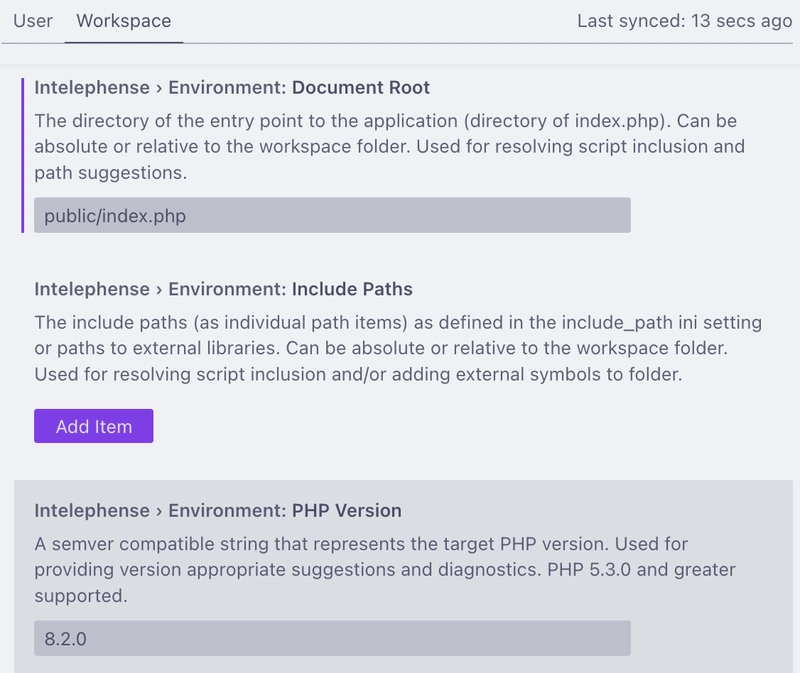Click the Include Paths description paragraph
This screenshot has width=800, height=673.
point(398,348)
